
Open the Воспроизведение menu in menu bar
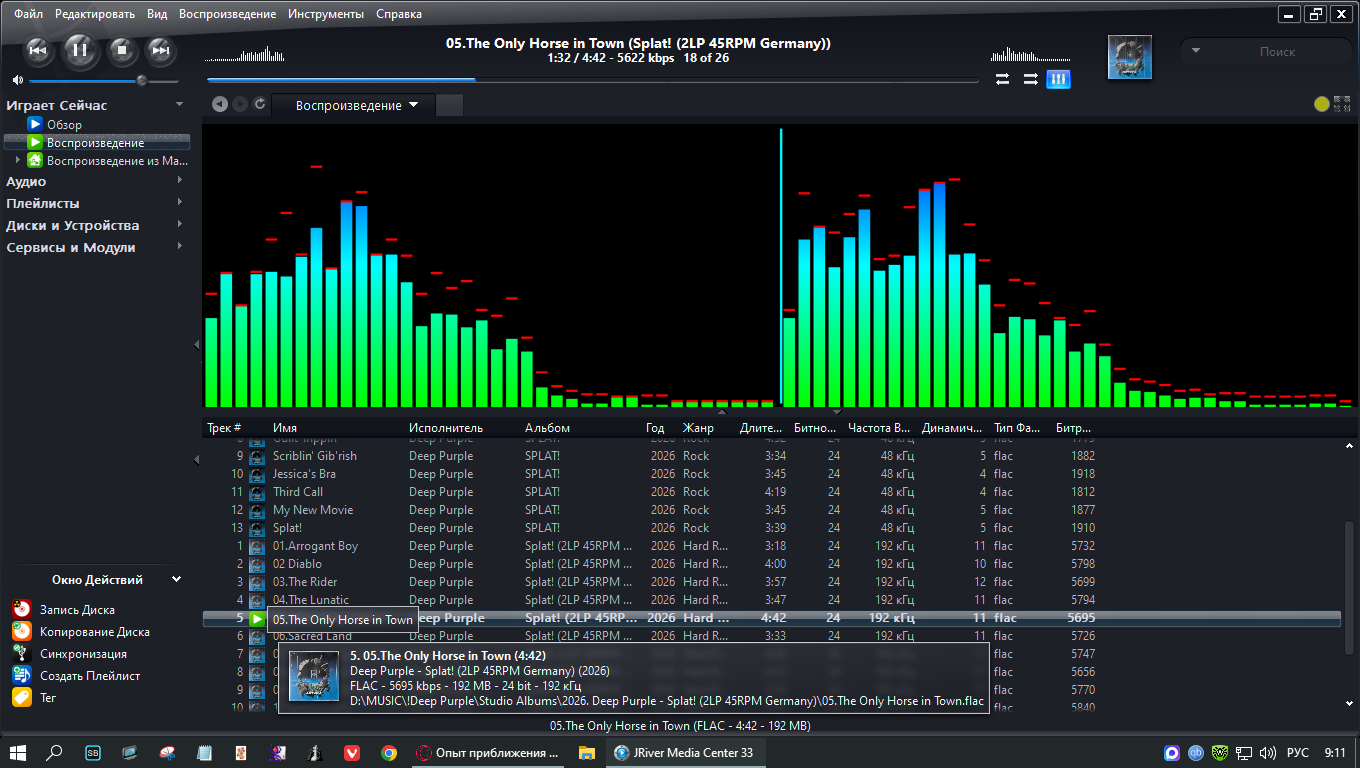tap(227, 14)
